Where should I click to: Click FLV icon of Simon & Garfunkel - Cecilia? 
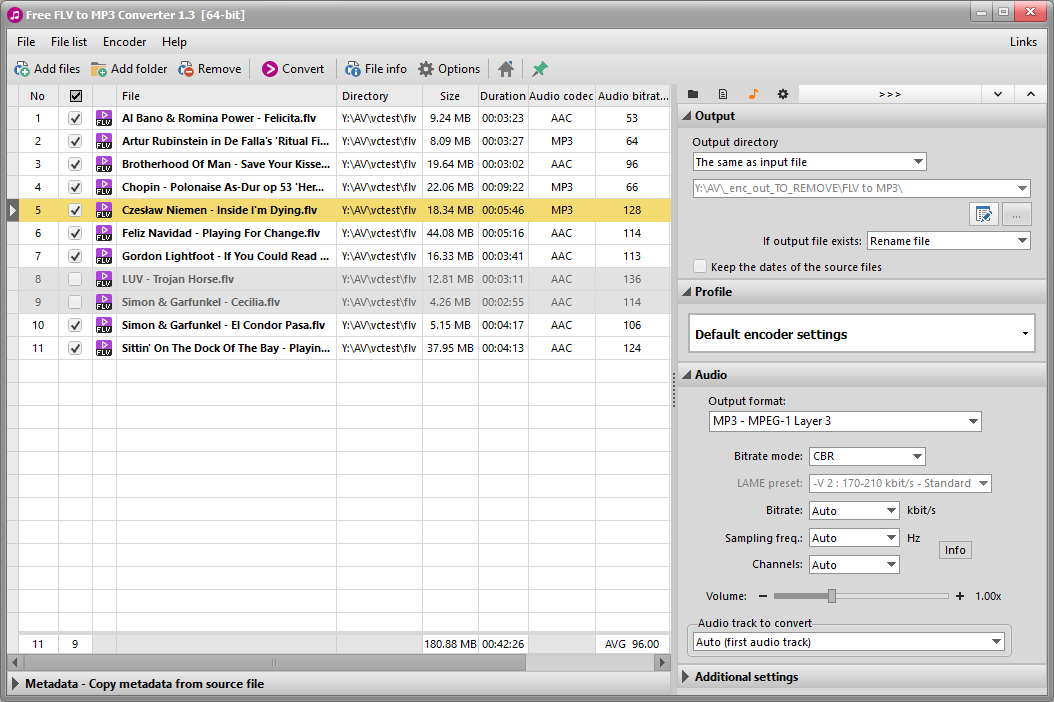(104, 302)
